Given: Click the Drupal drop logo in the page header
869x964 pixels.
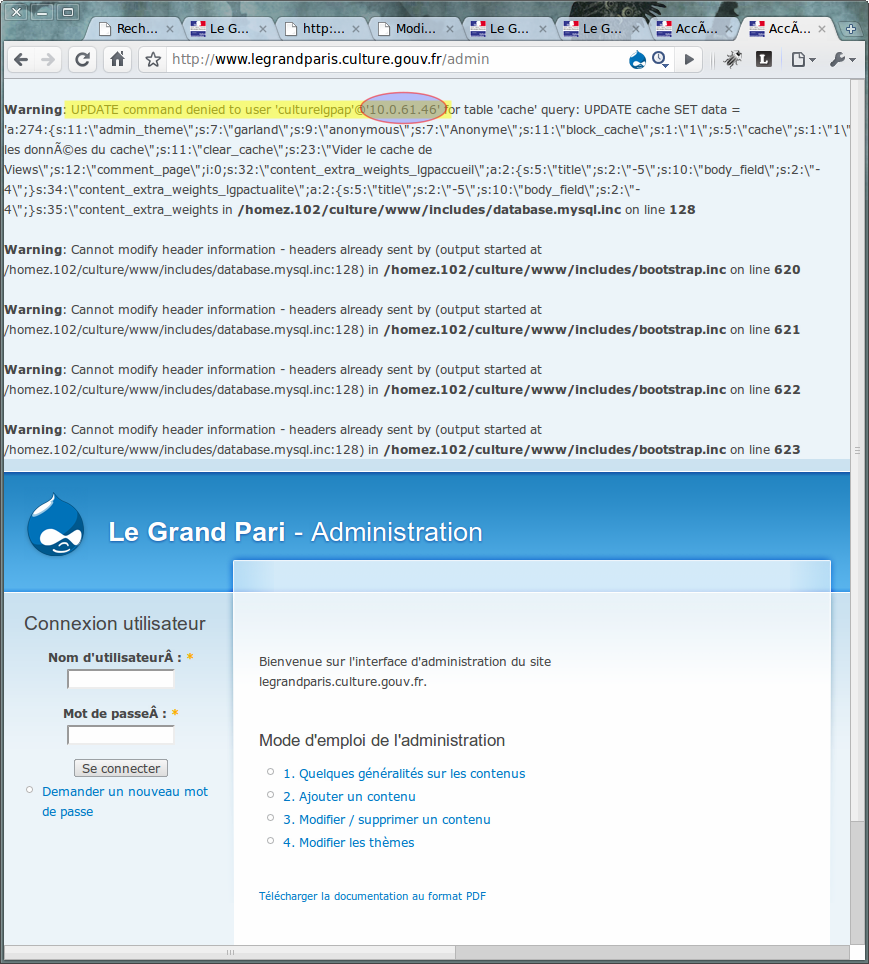Looking at the screenshot, I should point(56,525).
